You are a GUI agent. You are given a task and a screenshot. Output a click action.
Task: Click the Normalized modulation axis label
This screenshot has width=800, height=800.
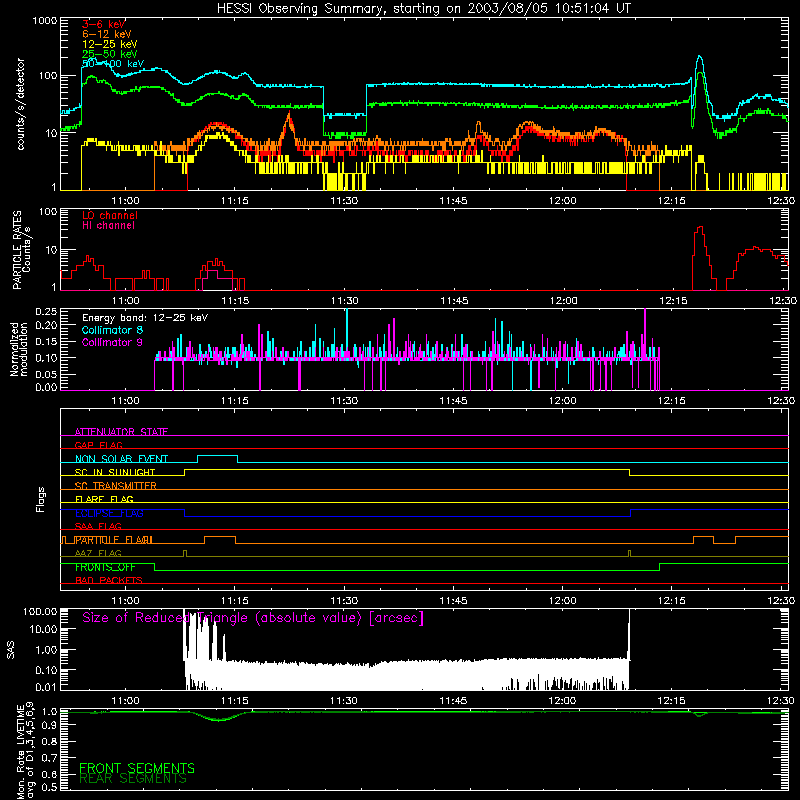point(19,349)
